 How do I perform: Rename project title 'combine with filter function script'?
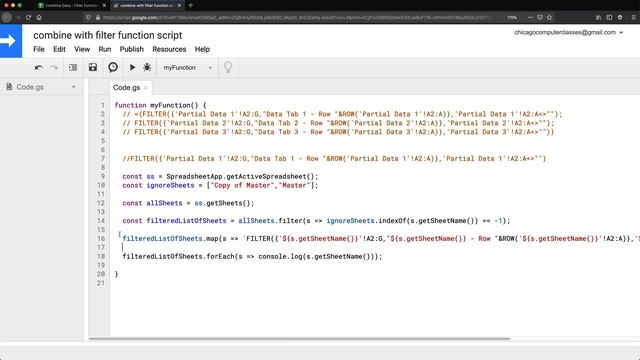tap(108, 36)
